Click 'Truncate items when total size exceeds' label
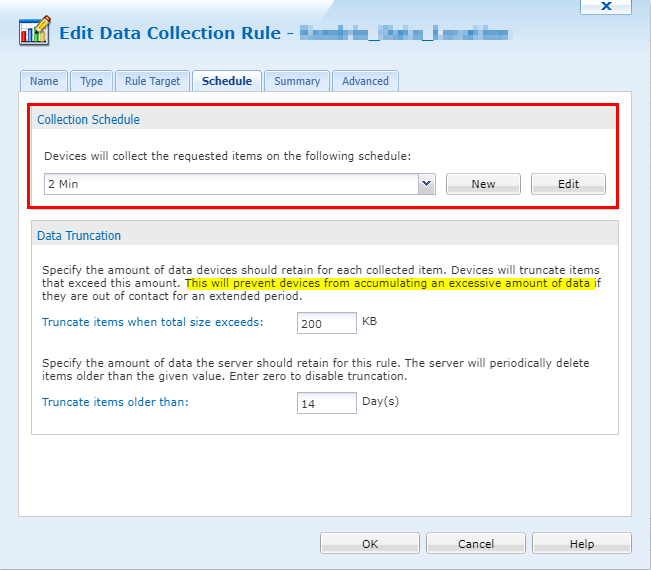The width and height of the screenshot is (651, 570). click(152, 322)
